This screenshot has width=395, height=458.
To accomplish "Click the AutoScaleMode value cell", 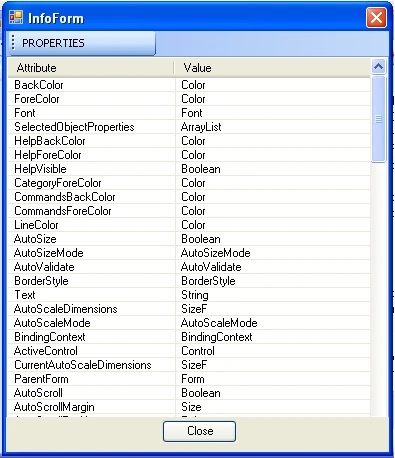I will (x=273, y=323).
